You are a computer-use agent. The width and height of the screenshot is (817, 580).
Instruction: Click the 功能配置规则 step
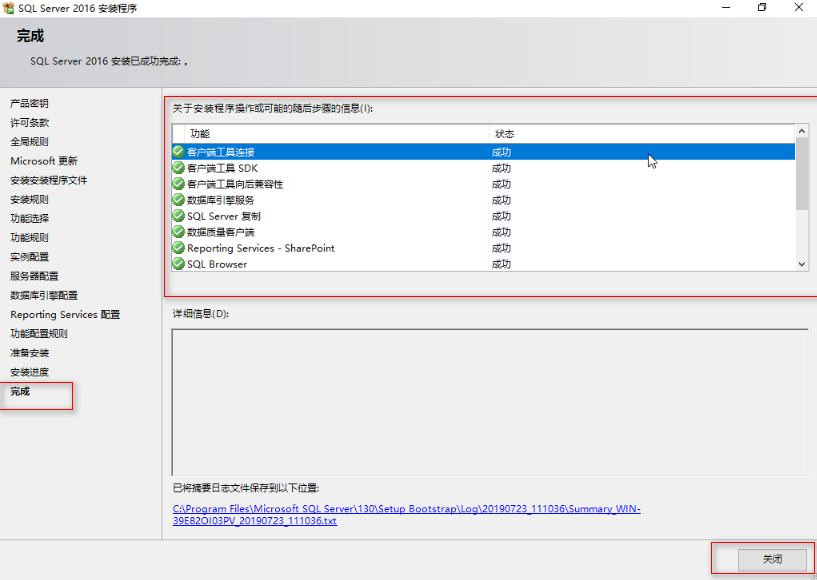[x=39, y=334]
